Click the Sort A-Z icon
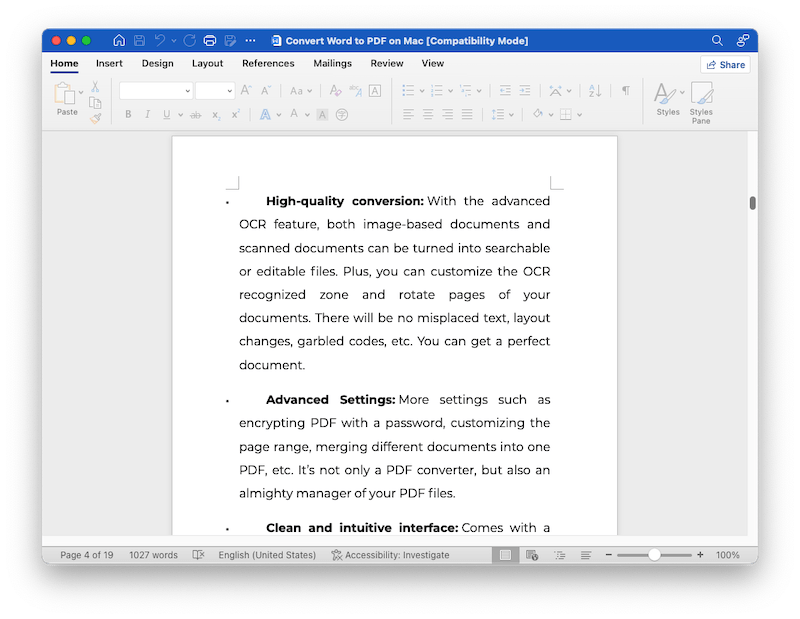The height and width of the screenshot is (619, 800). (x=595, y=91)
